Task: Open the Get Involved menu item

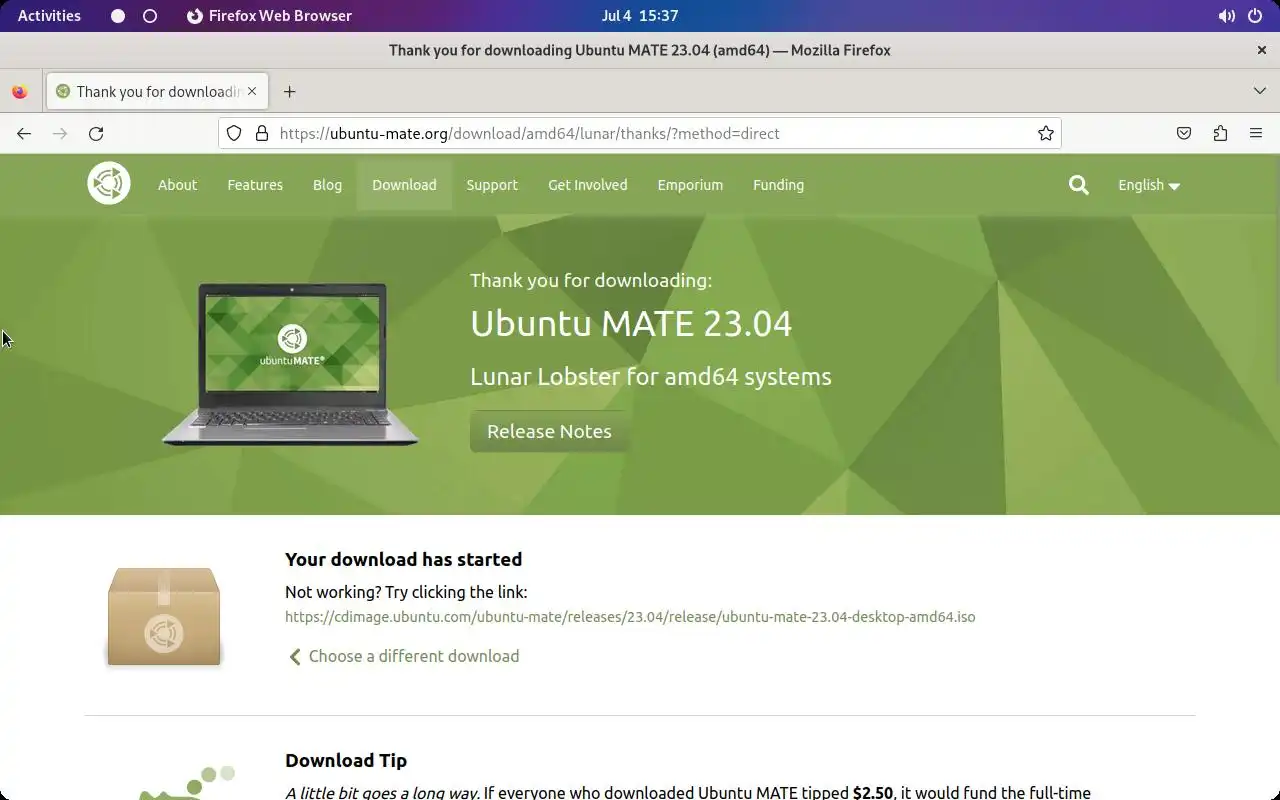Action: pyautogui.click(x=588, y=185)
